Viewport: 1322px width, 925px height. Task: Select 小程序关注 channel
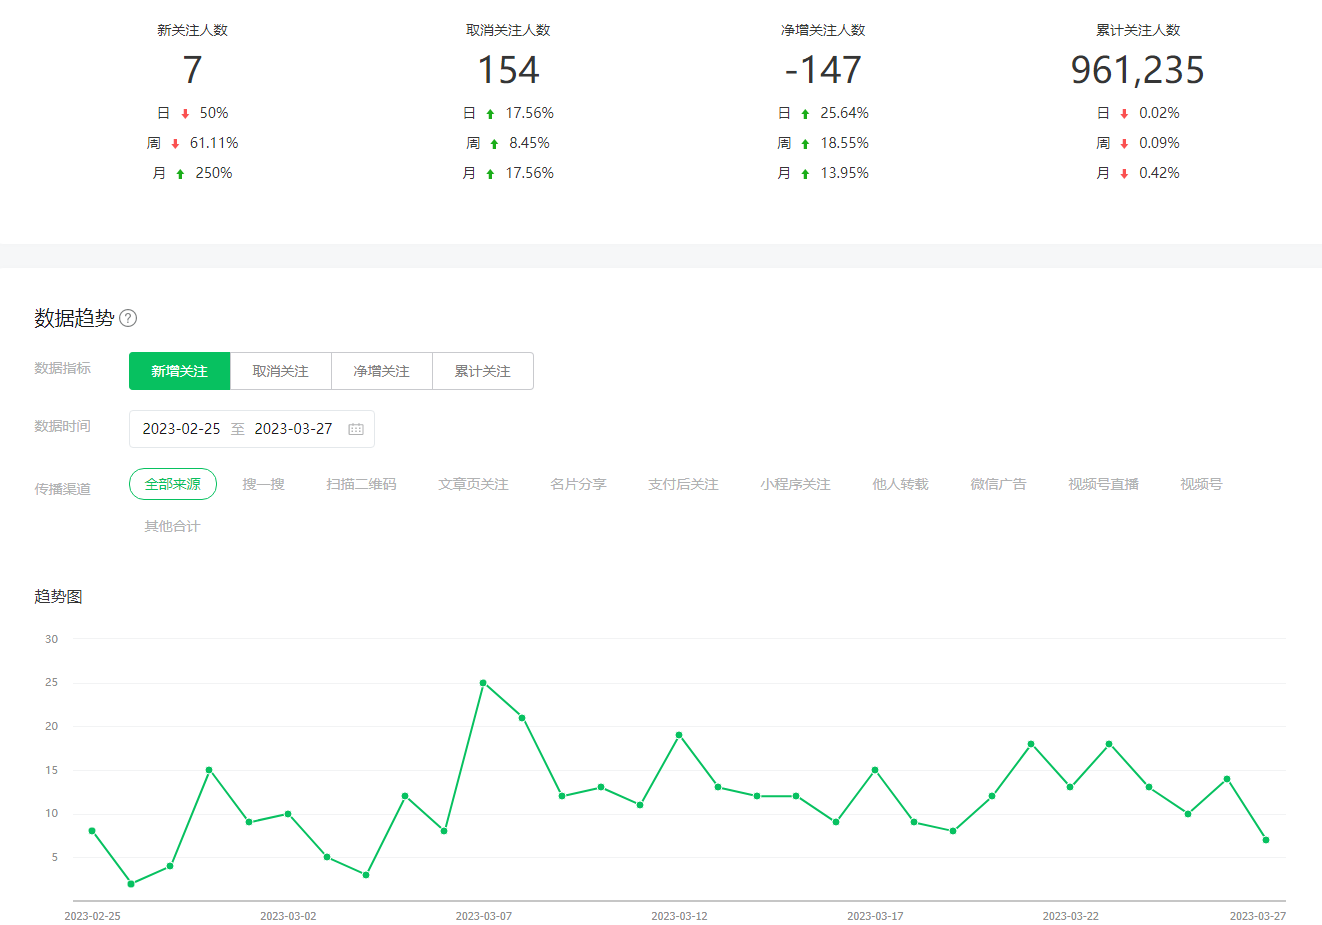click(x=795, y=484)
